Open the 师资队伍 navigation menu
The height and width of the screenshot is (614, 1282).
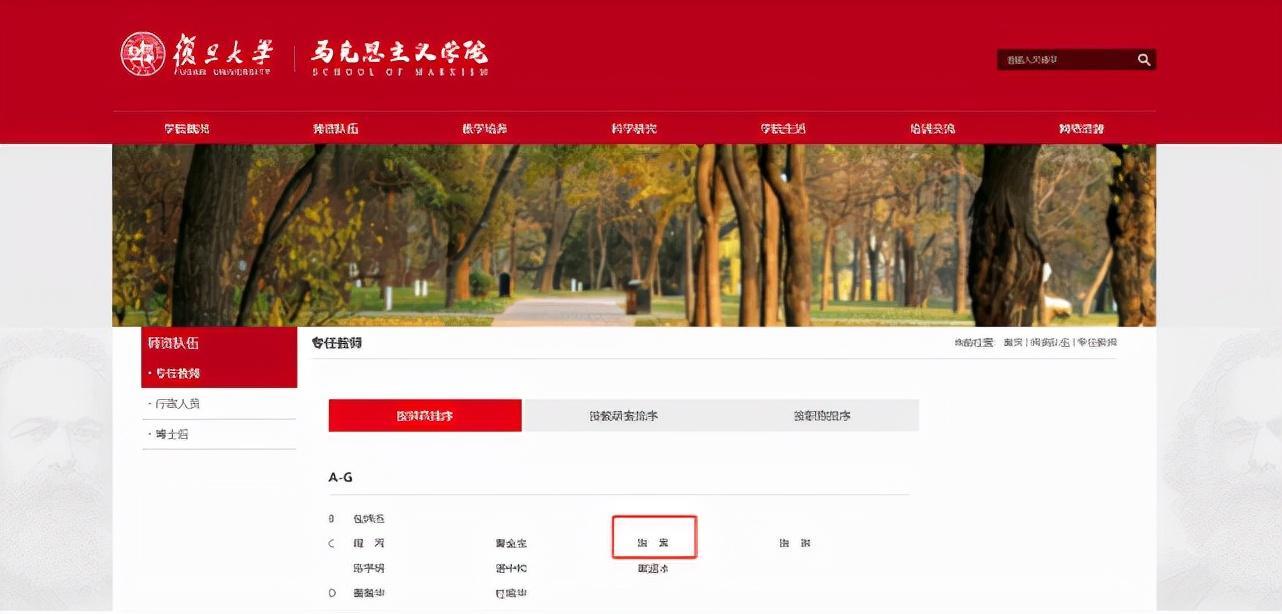[336, 129]
